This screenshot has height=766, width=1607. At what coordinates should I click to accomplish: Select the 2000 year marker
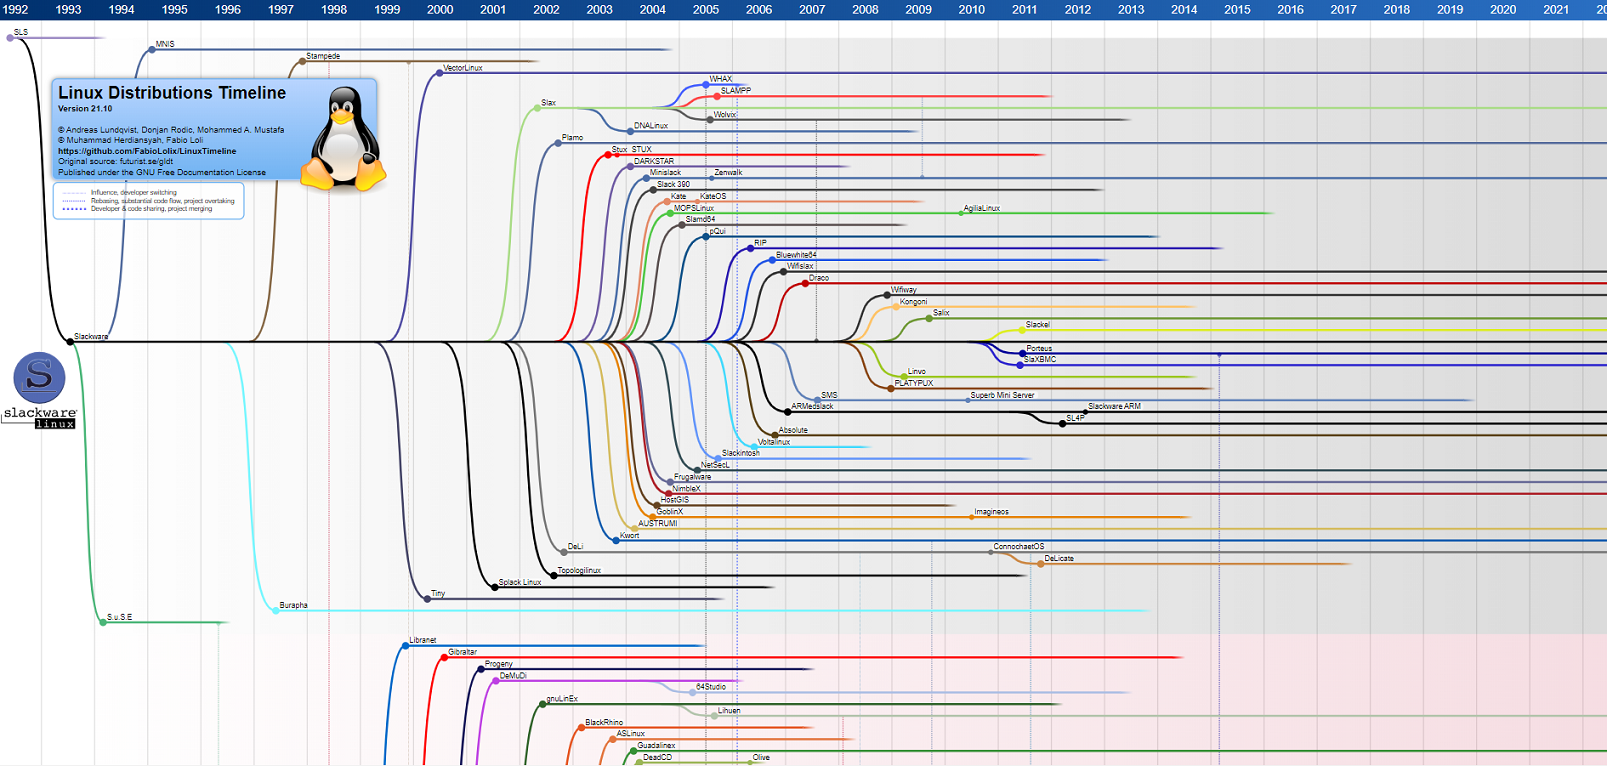click(440, 9)
